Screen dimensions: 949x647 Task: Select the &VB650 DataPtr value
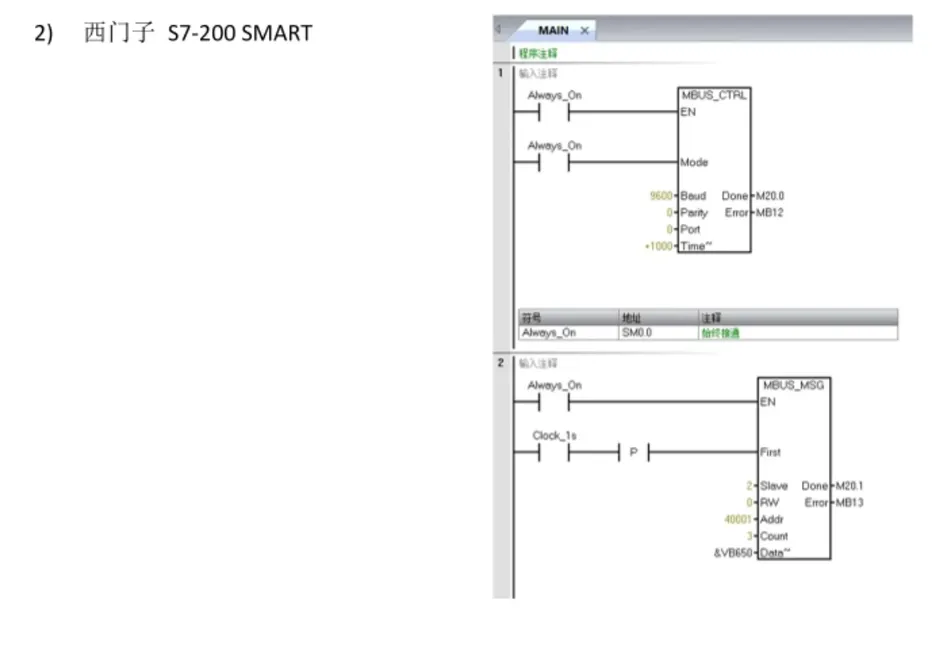[734, 553]
